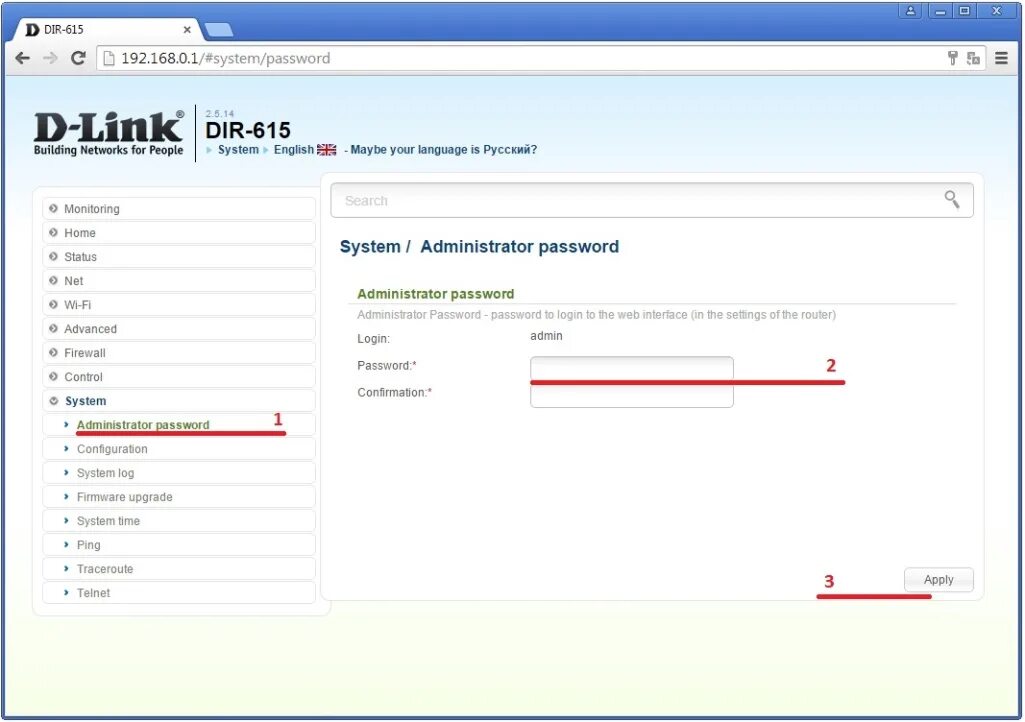The width and height of the screenshot is (1025, 722).
Task: Open Firmware upgrade page
Action: tap(178, 497)
